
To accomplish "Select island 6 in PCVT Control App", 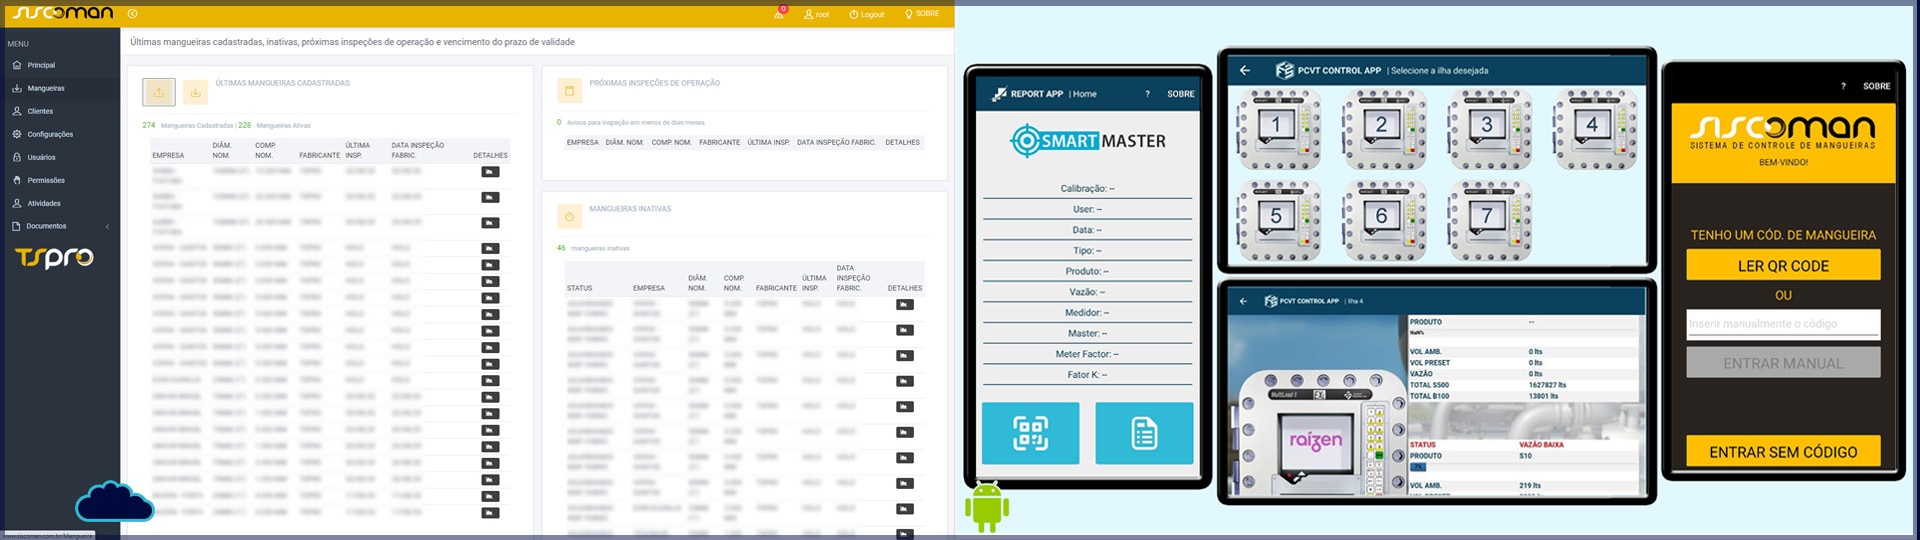I will click(1382, 220).
